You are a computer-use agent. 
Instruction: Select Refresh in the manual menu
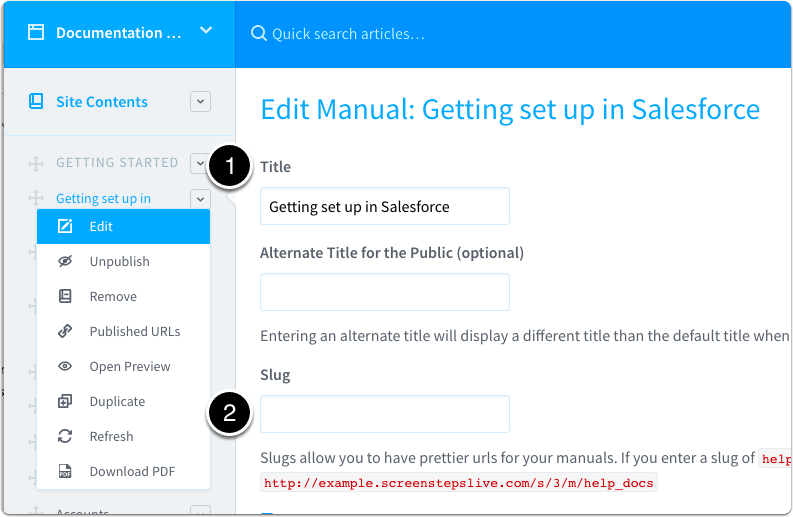point(123,436)
